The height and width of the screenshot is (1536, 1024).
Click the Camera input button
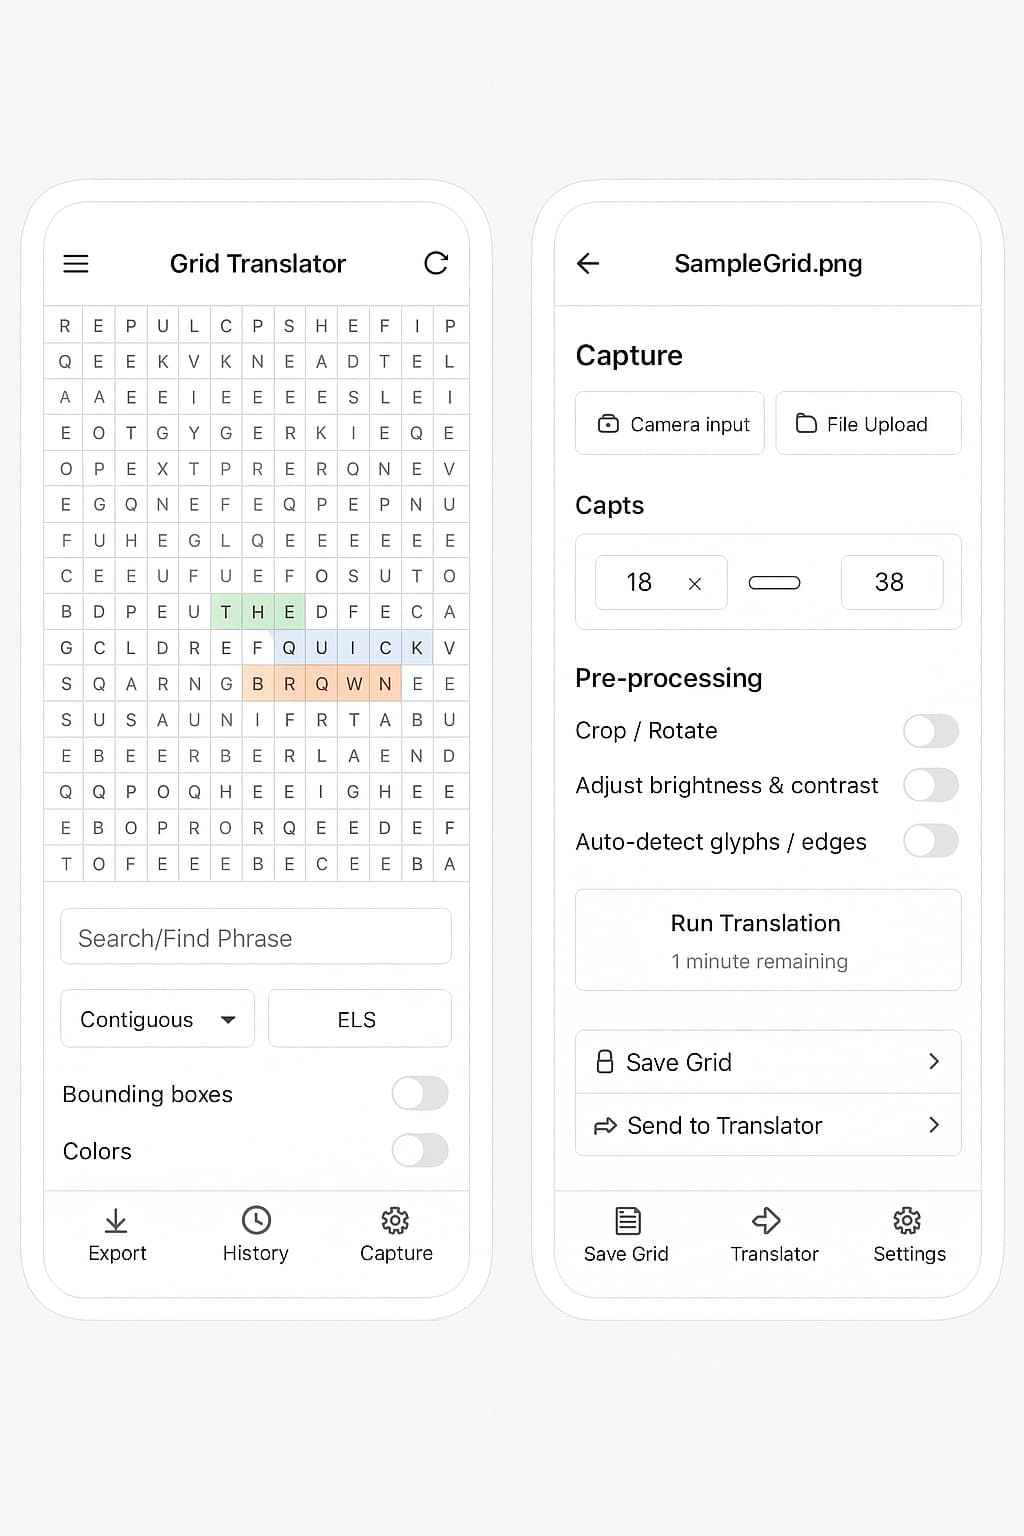[670, 424]
